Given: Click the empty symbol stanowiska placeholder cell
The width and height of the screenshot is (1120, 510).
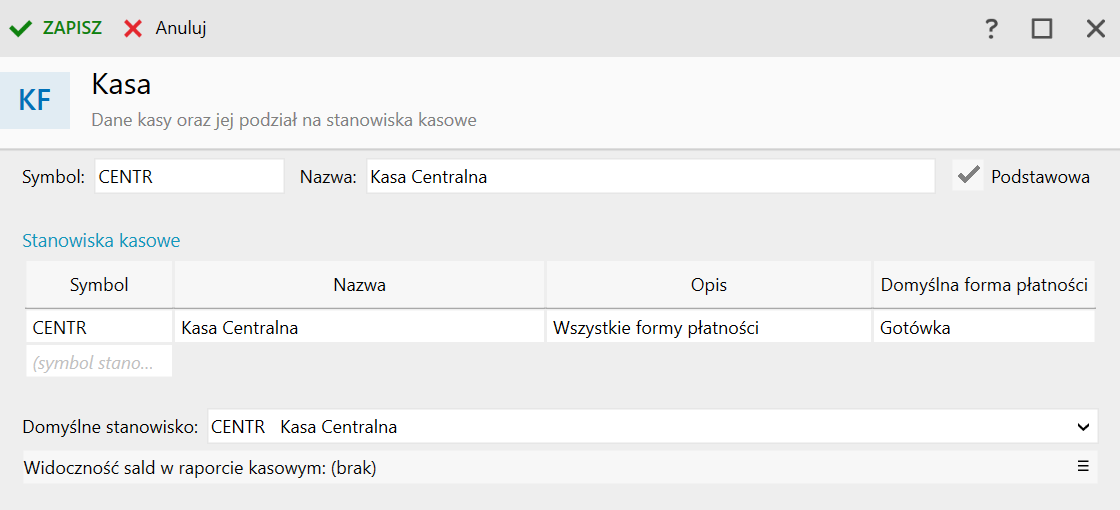Looking at the screenshot, I should [x=99, y=362].
